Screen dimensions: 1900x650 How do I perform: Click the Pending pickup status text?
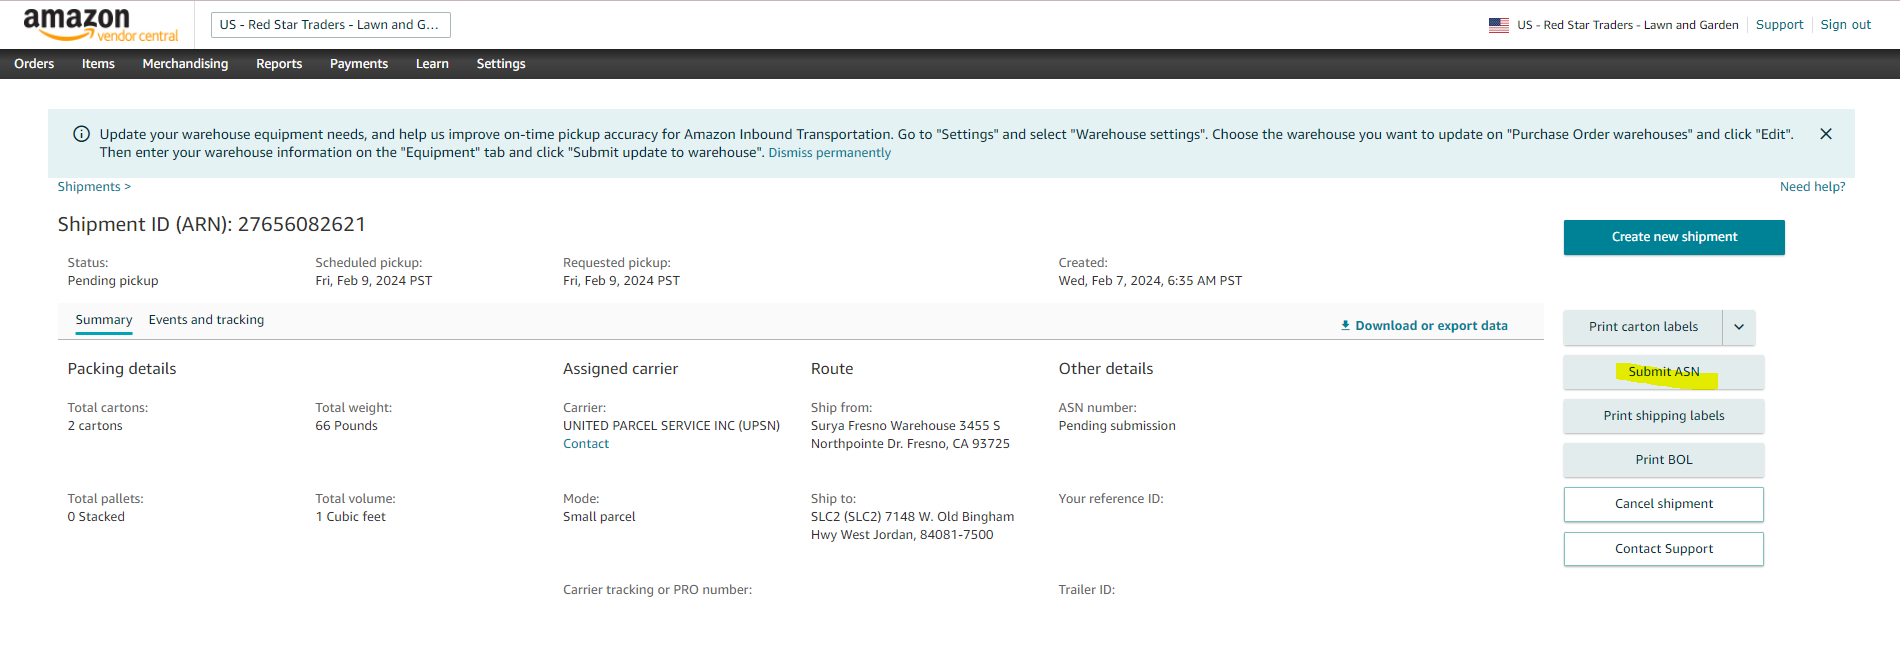point(113,281)
